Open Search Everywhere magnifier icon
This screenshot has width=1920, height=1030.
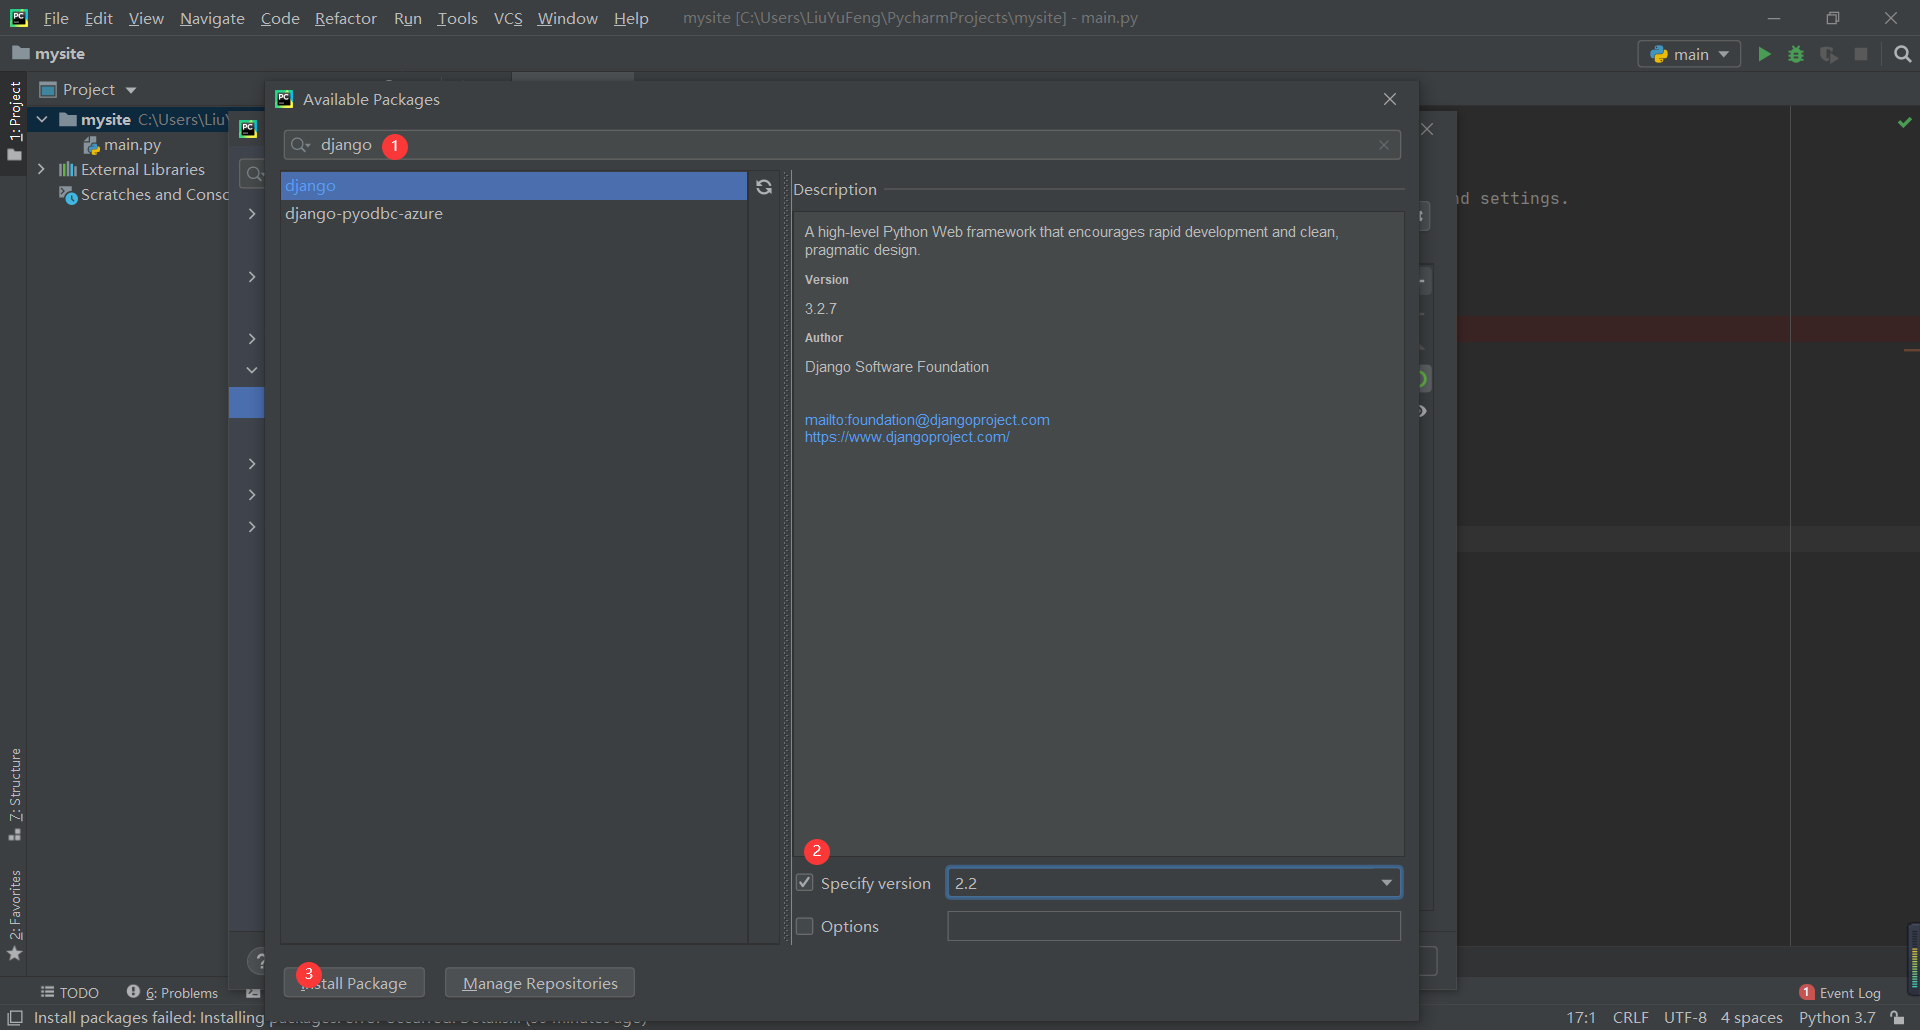tap(1903, 54)
